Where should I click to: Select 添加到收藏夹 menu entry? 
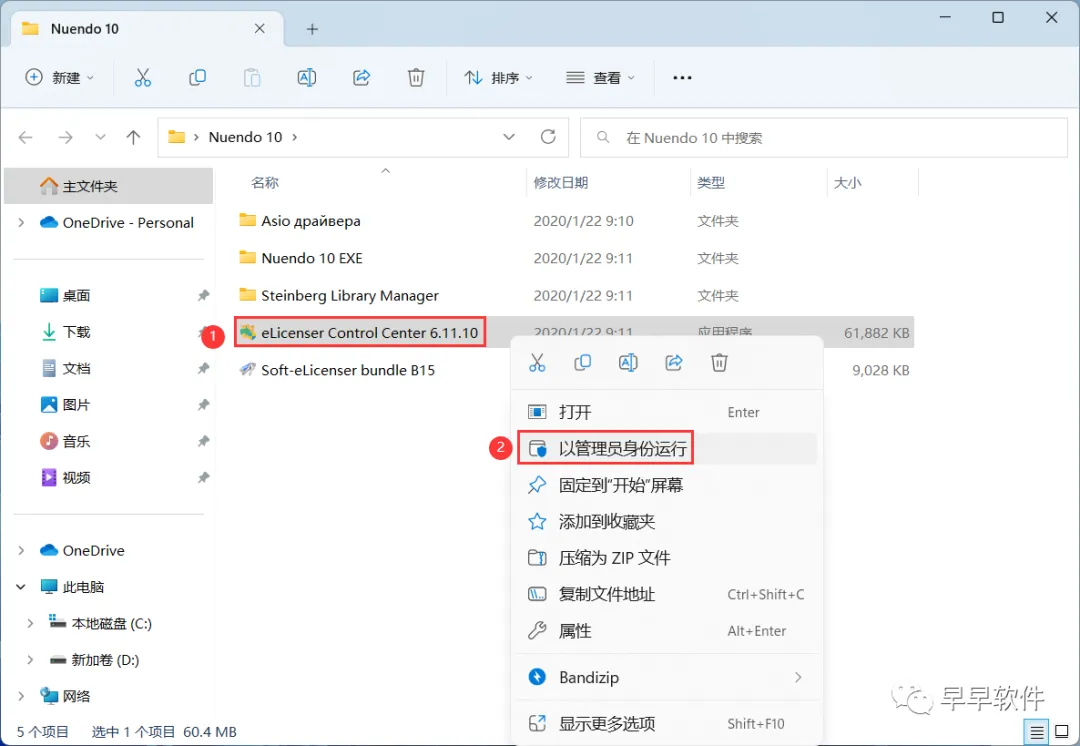[x=667, y=521]
